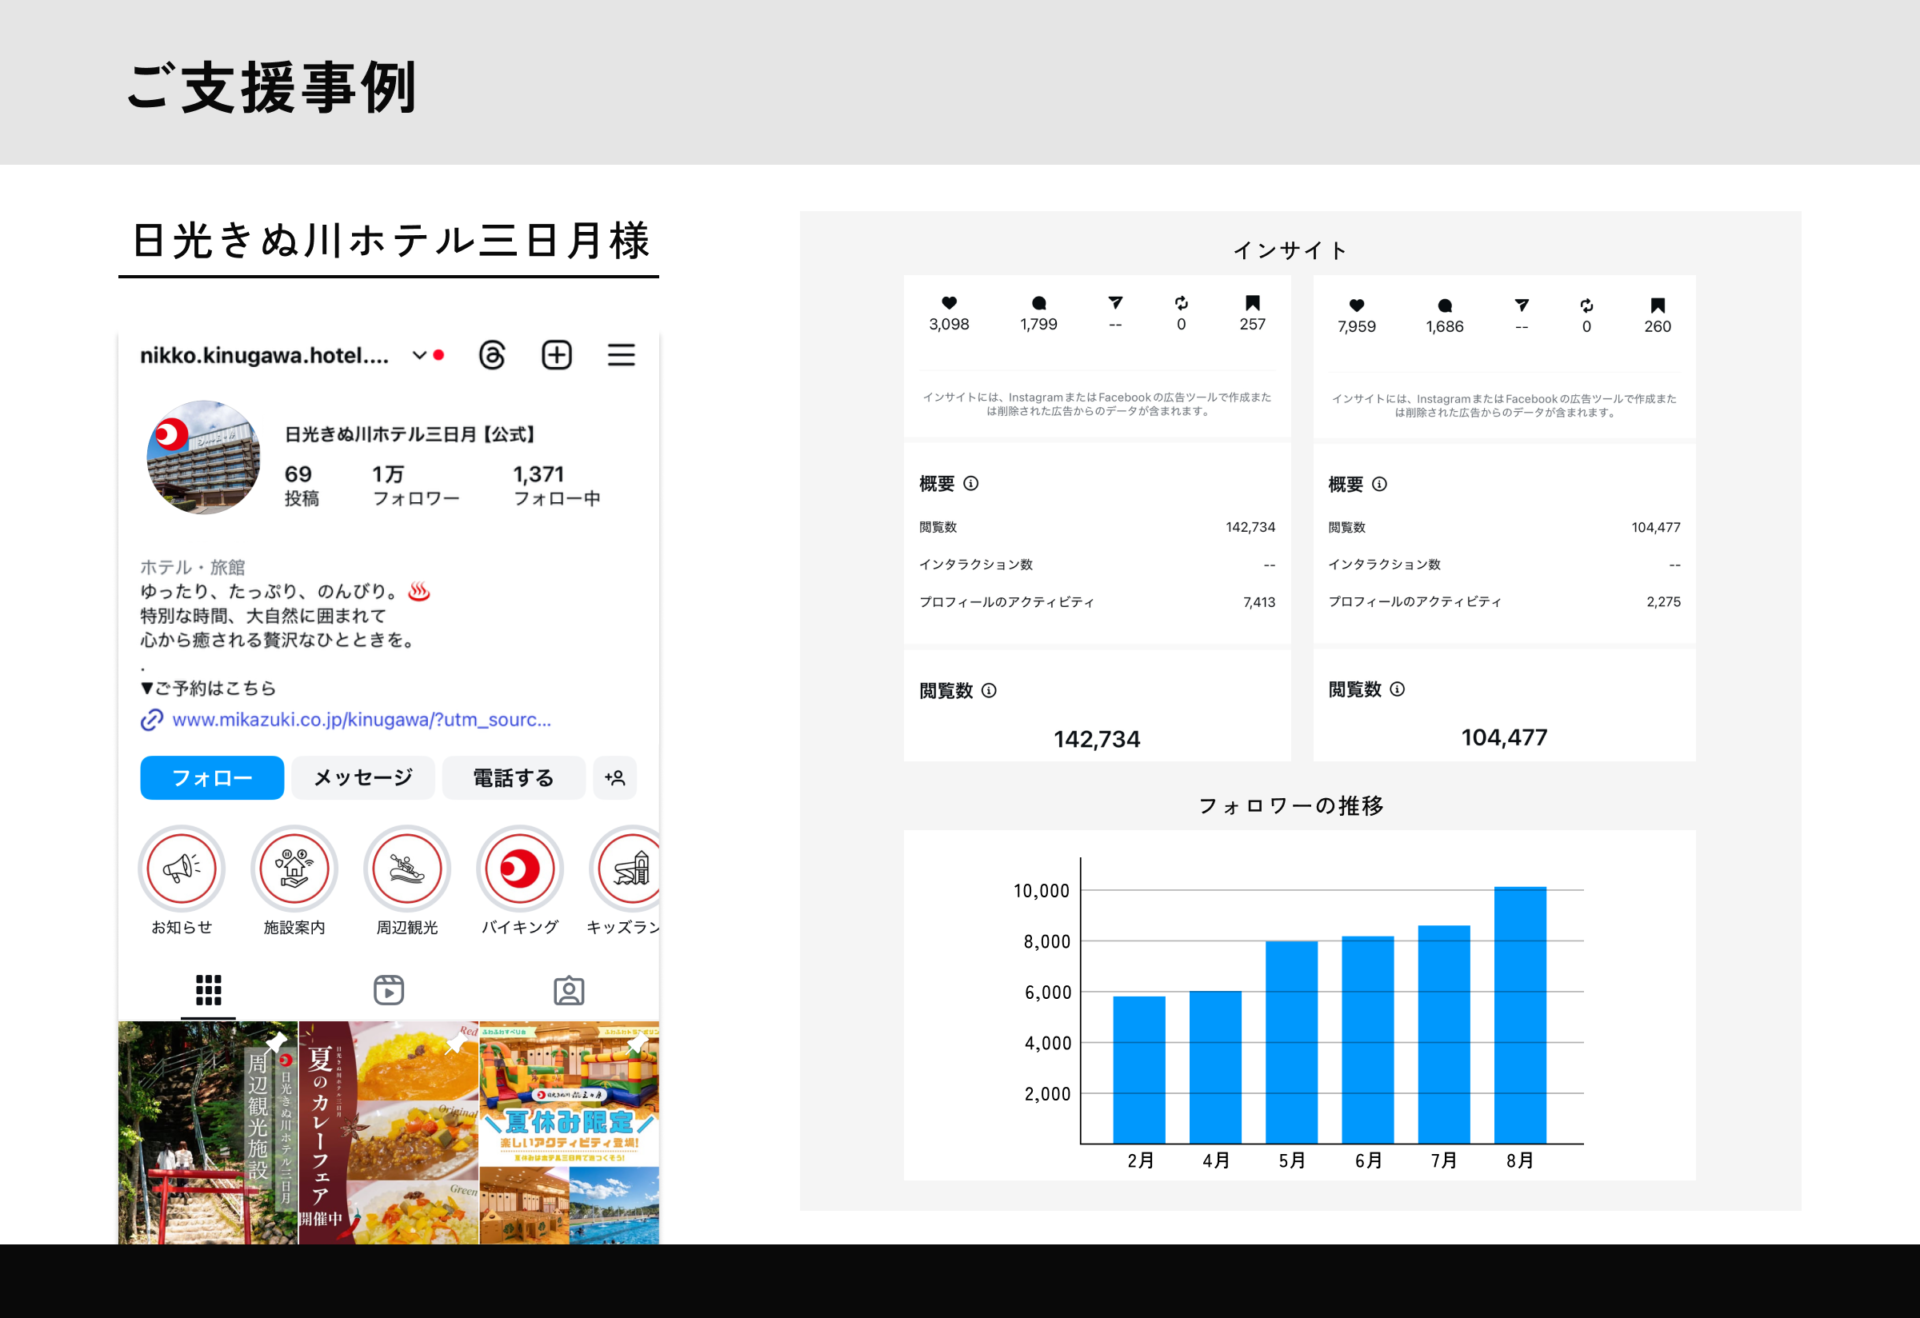The width and height of the screenshot is (1920, 1318).
Task: Click the 8月 bar in follower chart
Action: pos(1520,1015)
